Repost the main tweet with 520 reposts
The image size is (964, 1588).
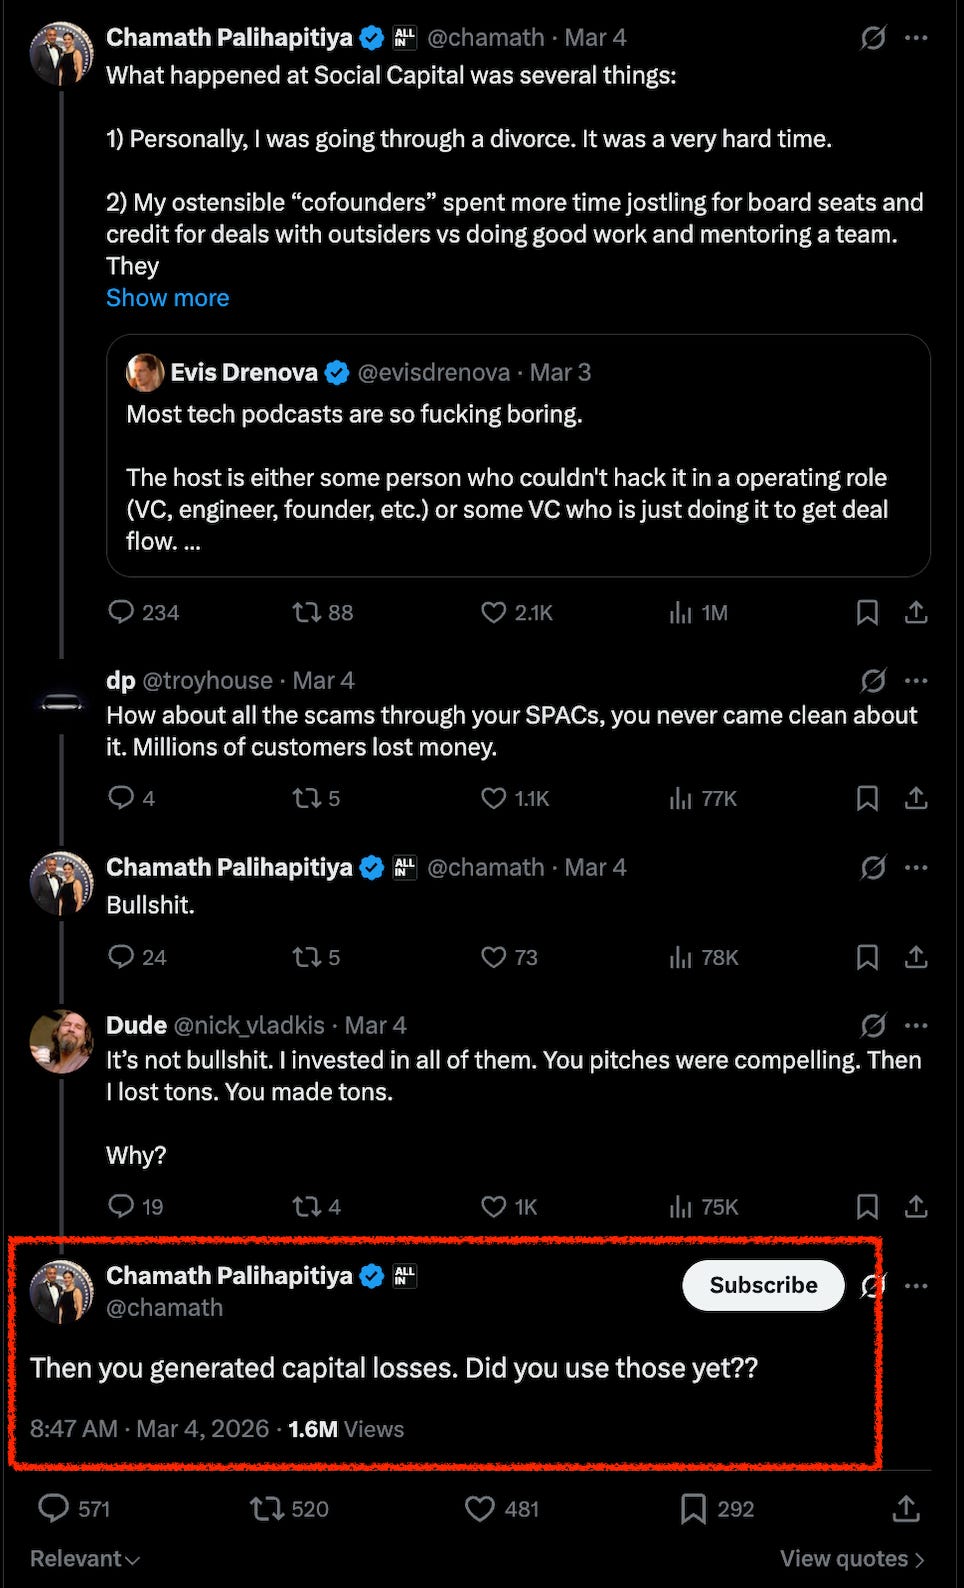pos(268,1508)
